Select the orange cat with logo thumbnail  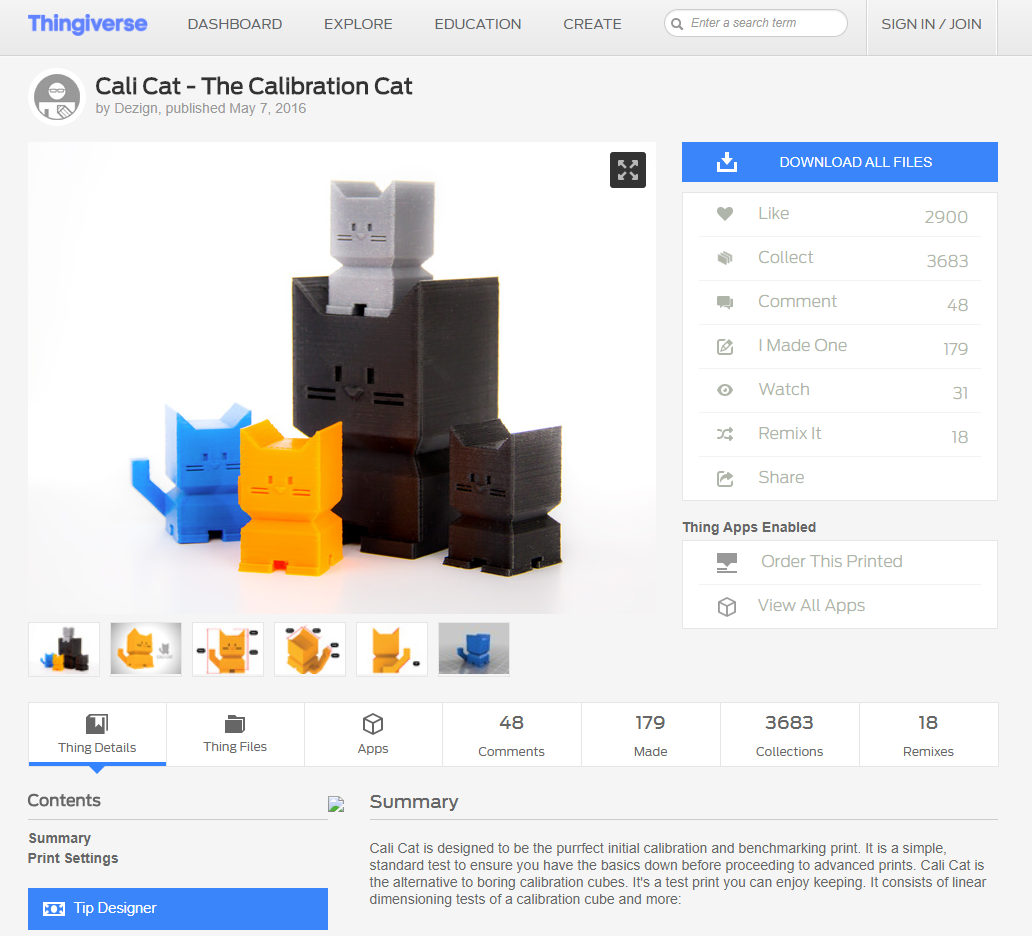point(146,649)
